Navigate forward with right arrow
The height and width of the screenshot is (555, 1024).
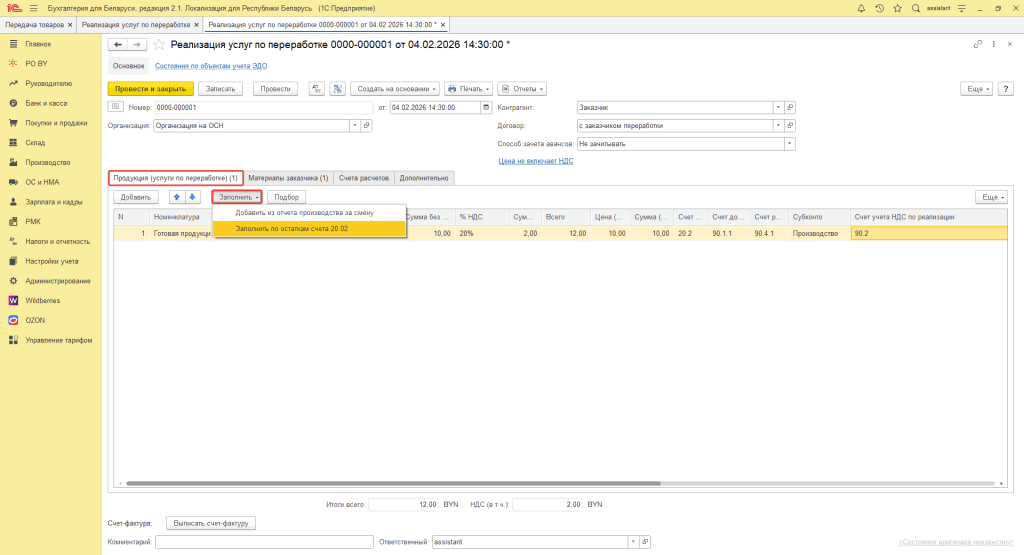(136, 44)
